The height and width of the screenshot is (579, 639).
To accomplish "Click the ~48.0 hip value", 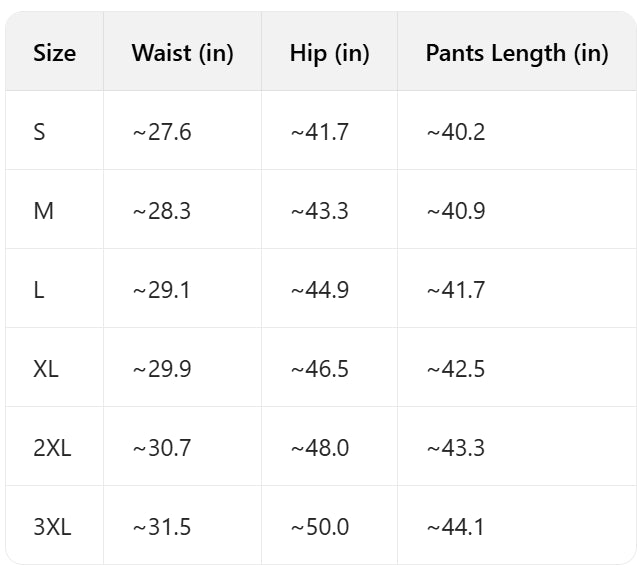I will (x=319, y=448).
